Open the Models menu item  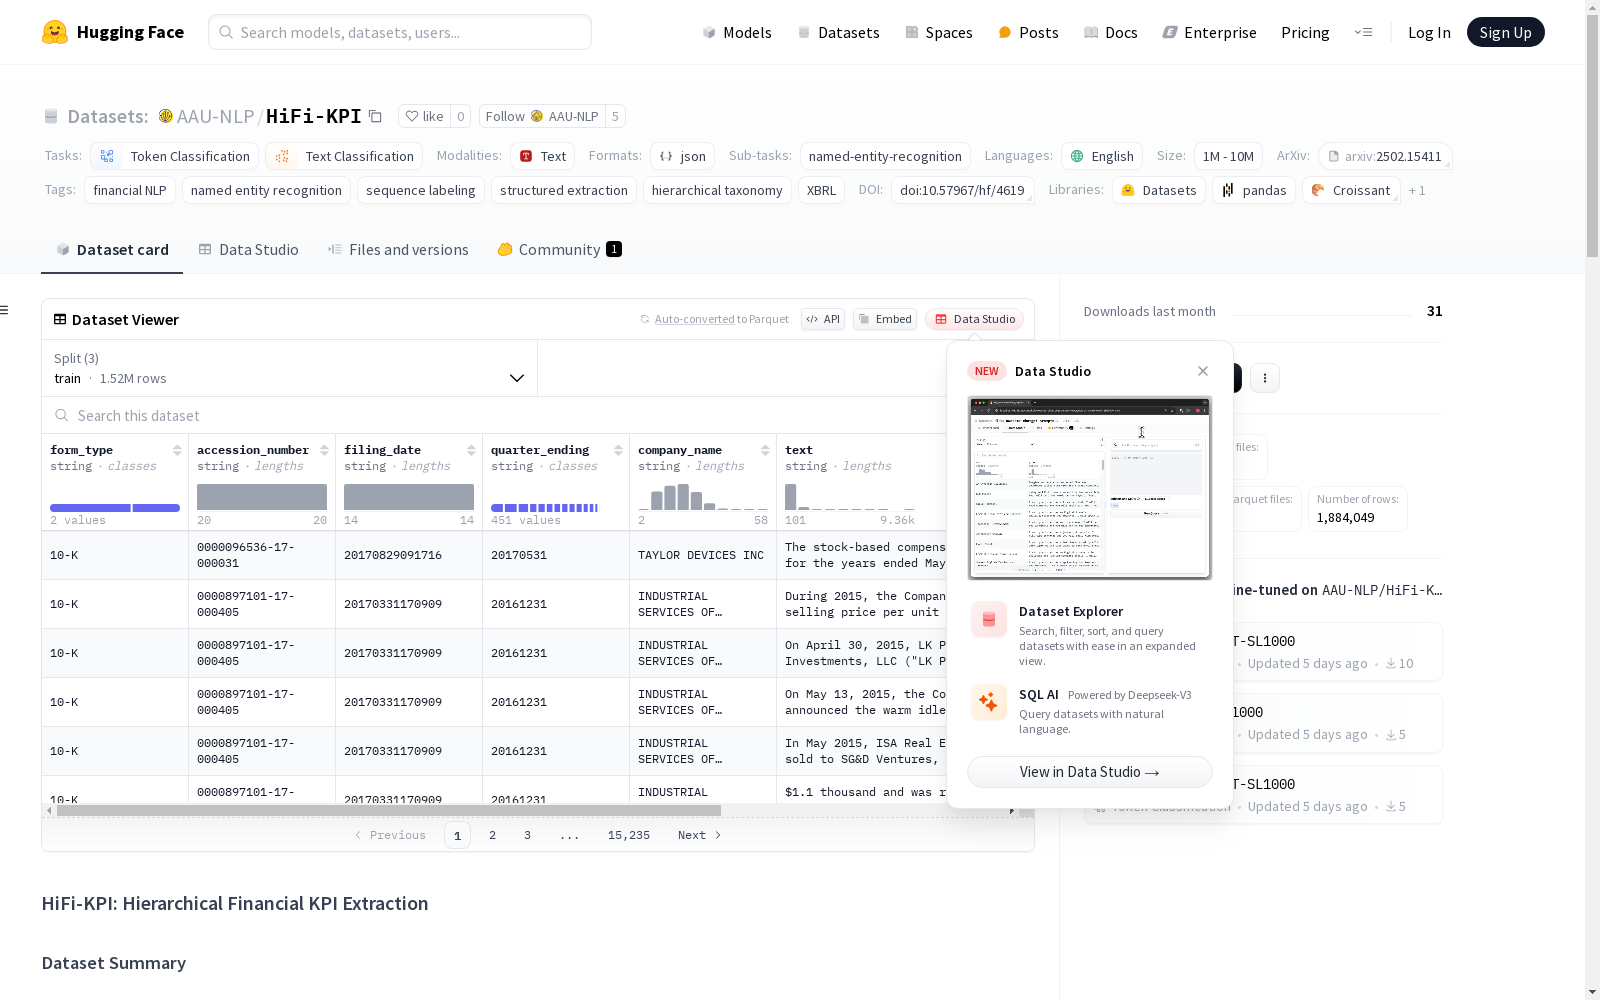point(737,32)
